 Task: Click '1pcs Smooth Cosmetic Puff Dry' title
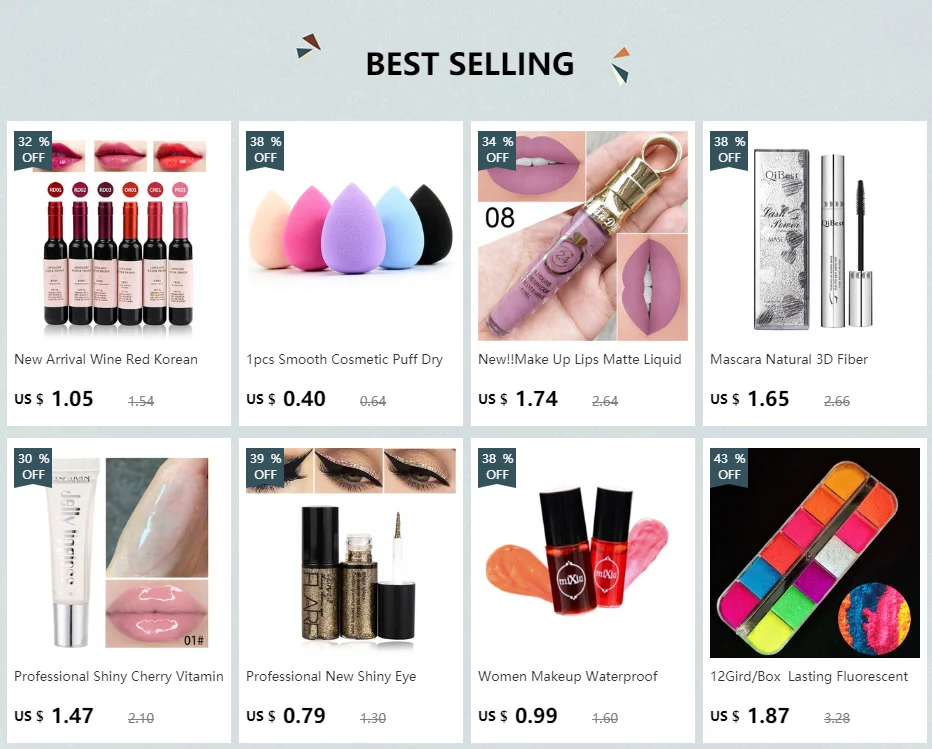pos(344,360)
